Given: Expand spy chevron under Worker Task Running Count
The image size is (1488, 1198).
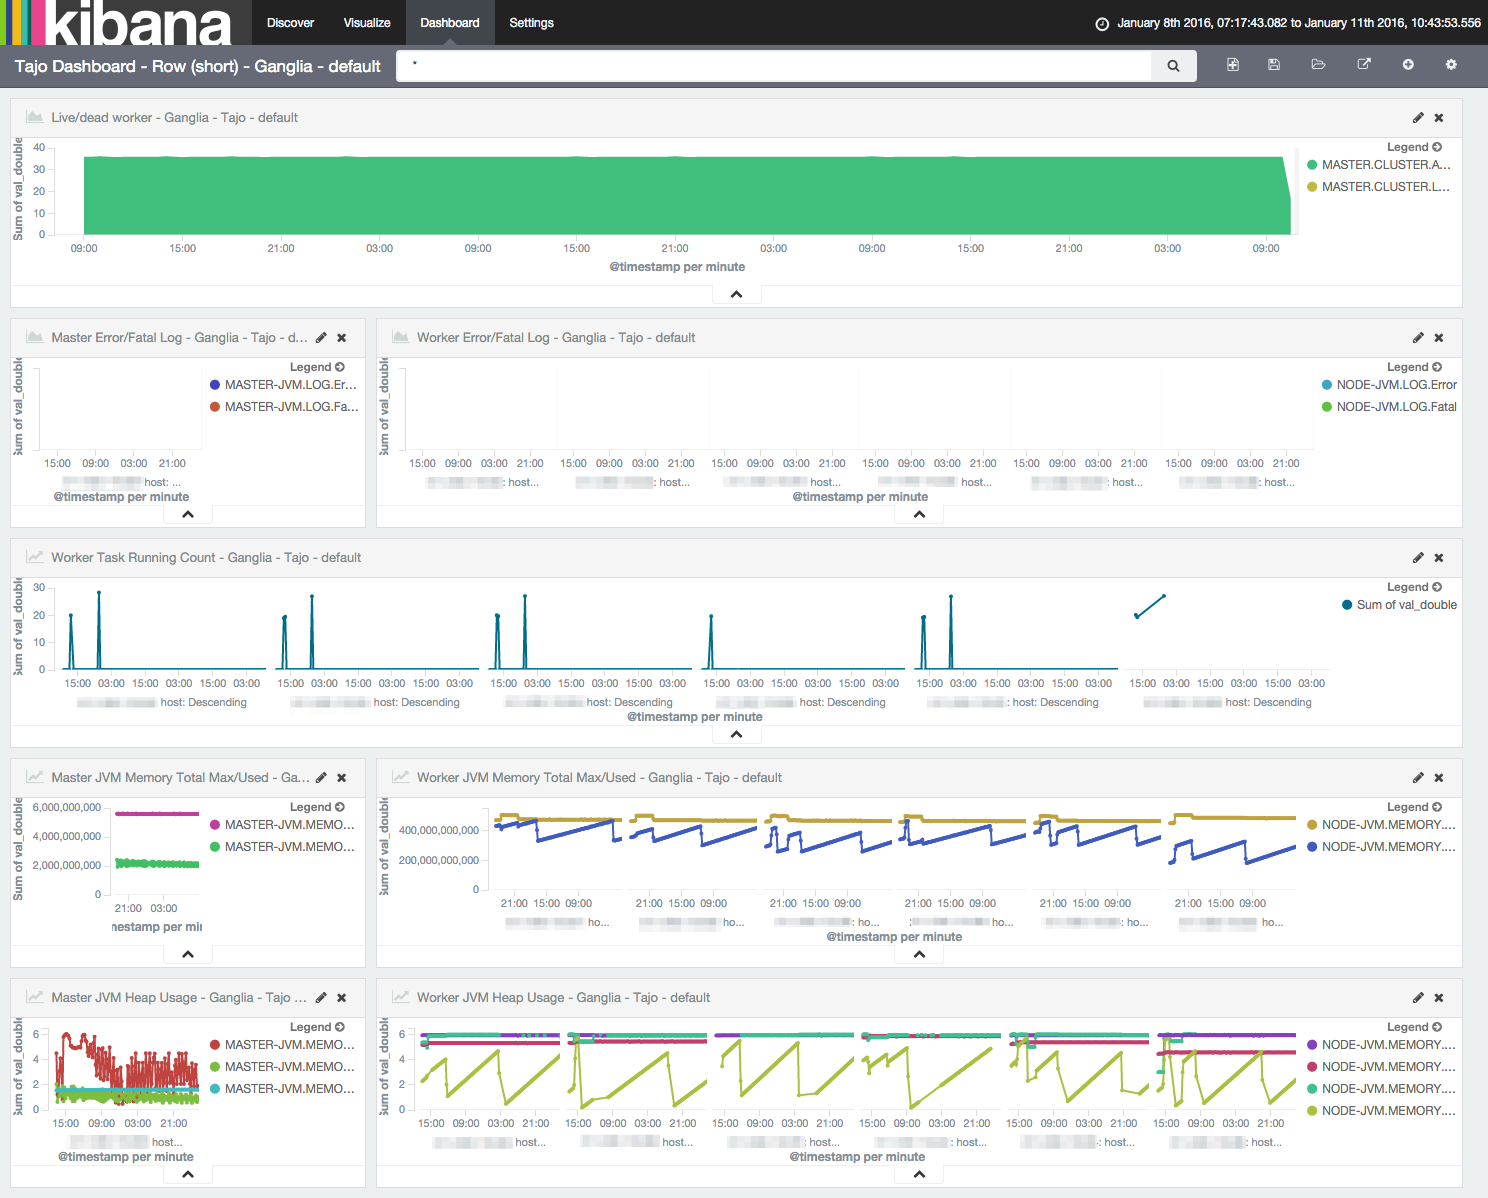Looking at the screenshot, I should pos(737,734).
